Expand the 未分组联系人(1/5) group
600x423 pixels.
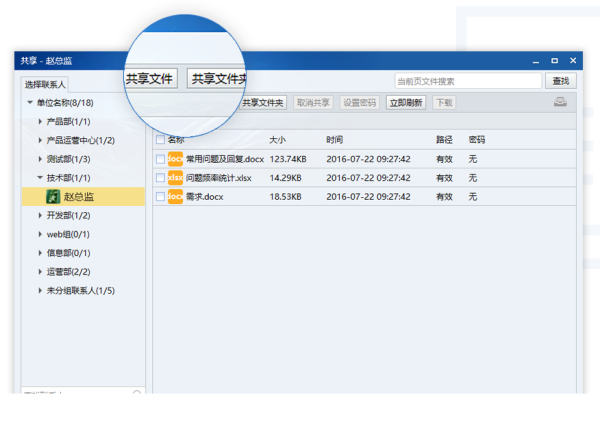point(40,290)
